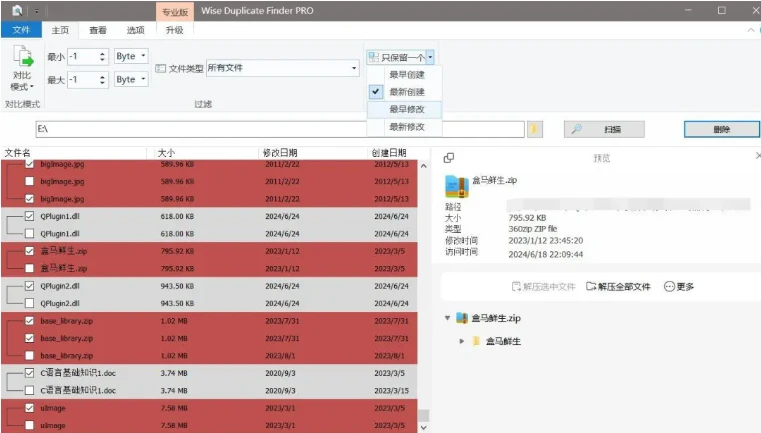Close the preview panel
This screenshot has height=433, width=761.
click(757, 156)
